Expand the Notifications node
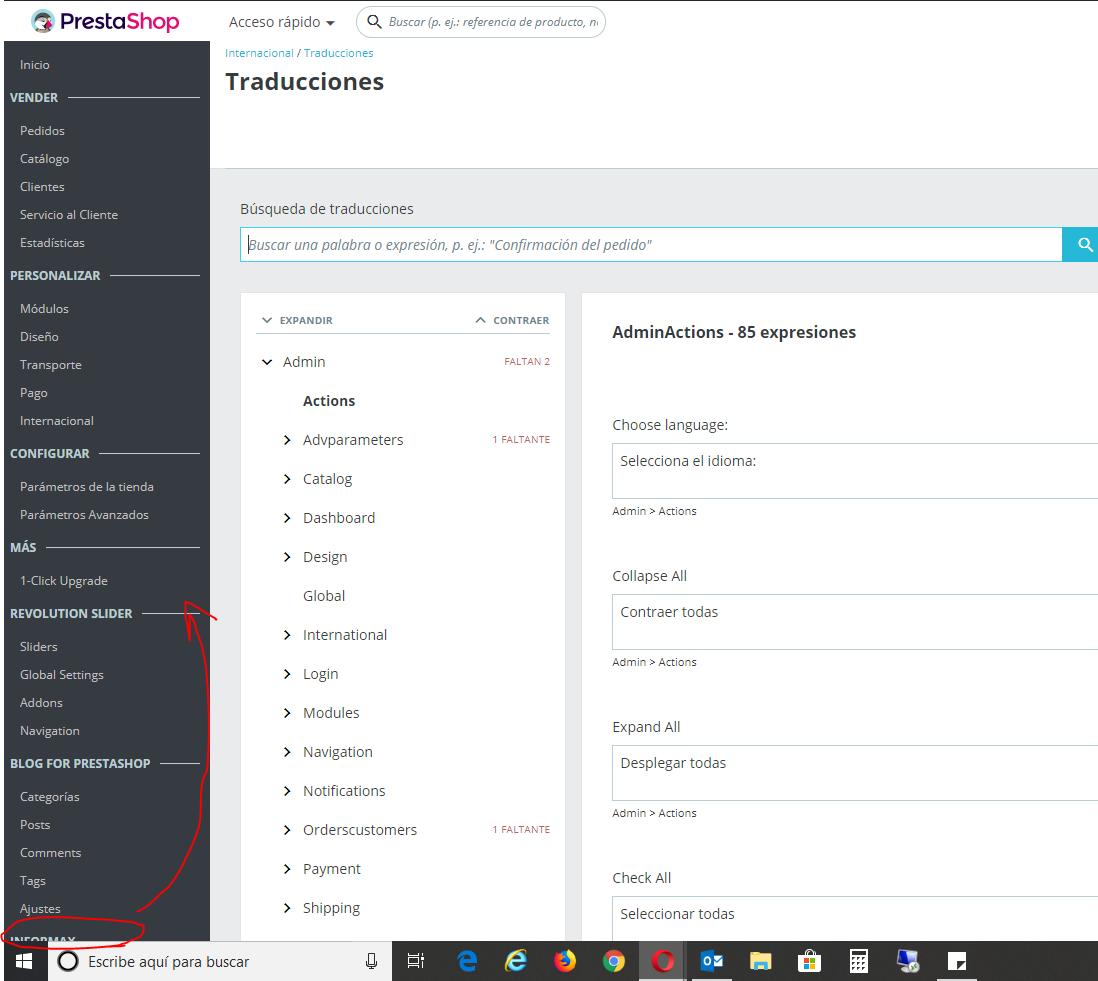Screen dimensions: 1098x981 pos(287,791)
